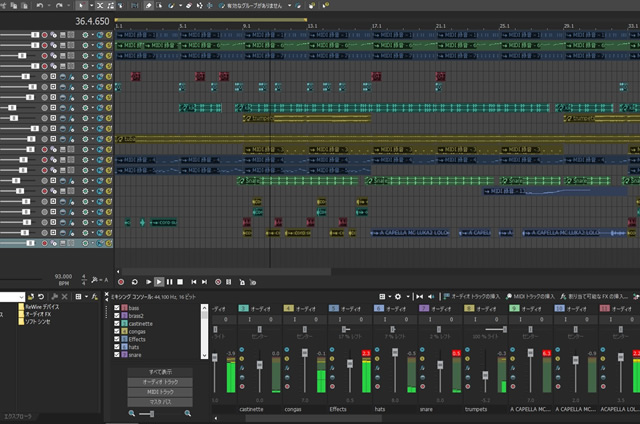Click the Record button in the transport bar
The height and width of the screenshot is (424, 640).
(121, 282)
